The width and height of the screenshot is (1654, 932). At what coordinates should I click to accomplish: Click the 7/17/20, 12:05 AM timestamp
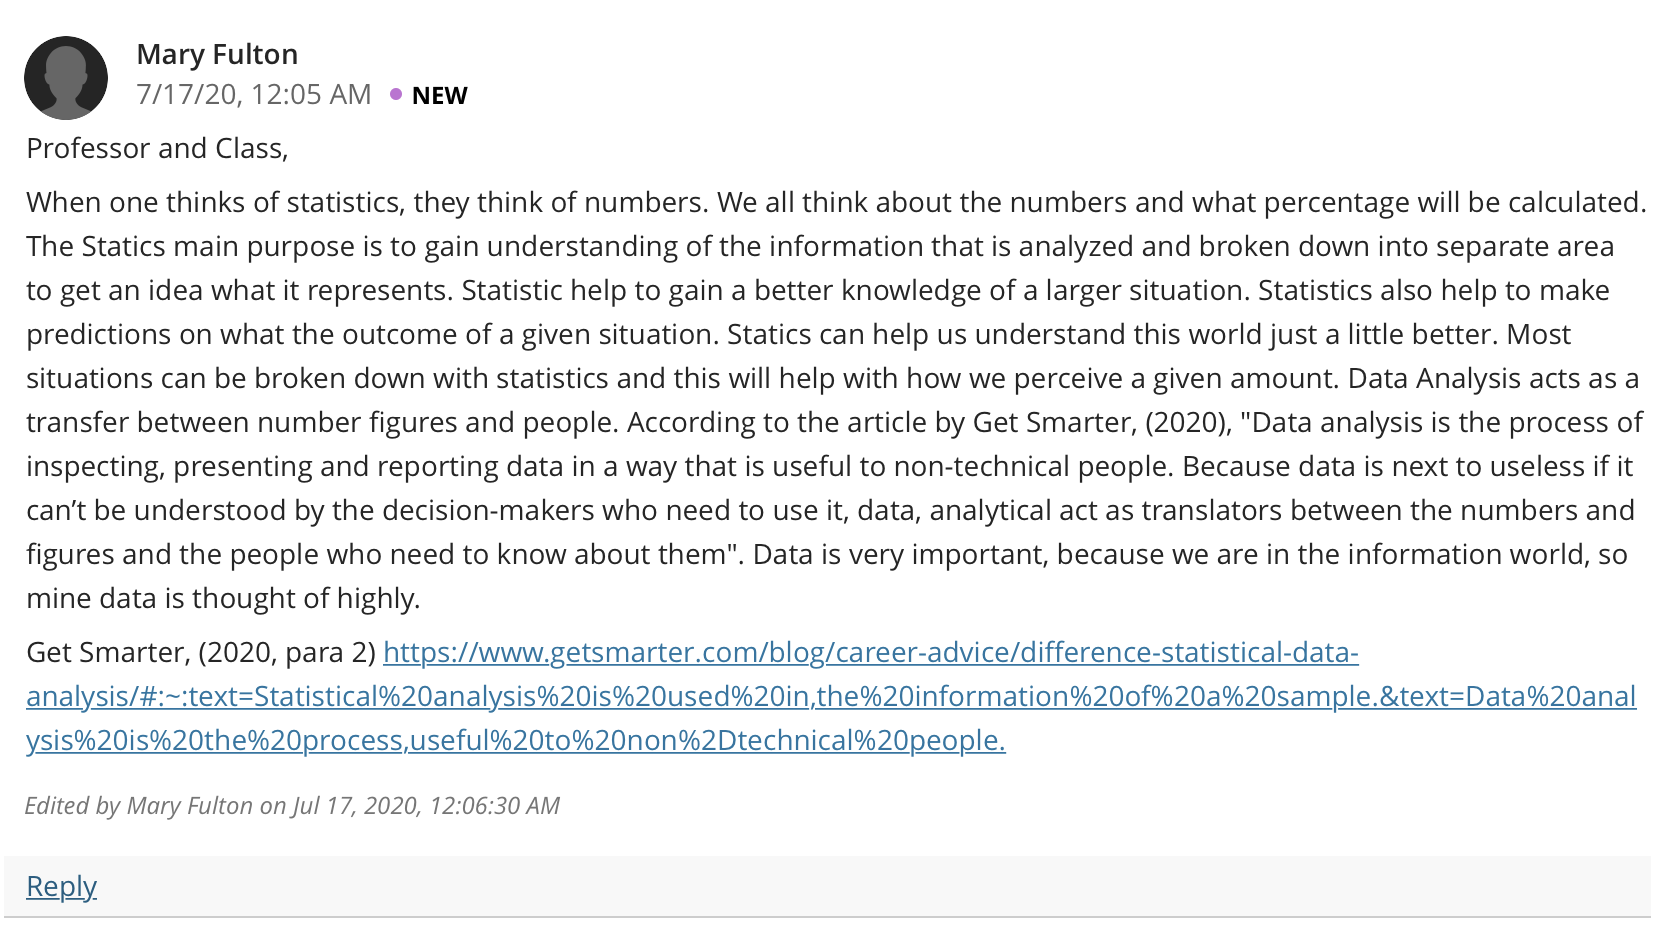pyautogui.click(x=254, y=95)
